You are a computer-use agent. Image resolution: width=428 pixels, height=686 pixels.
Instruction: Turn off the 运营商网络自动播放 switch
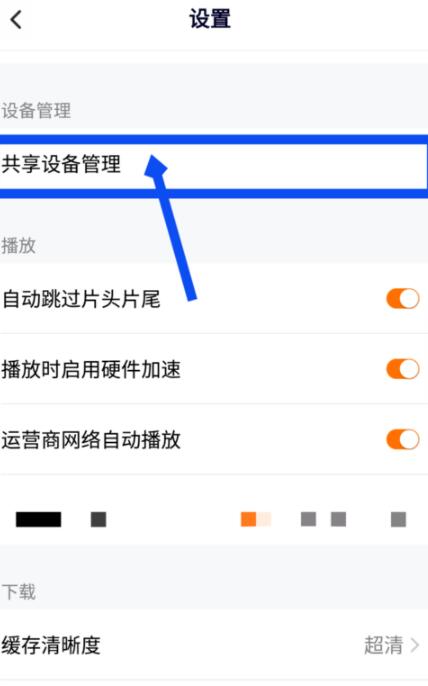point(403,439)
